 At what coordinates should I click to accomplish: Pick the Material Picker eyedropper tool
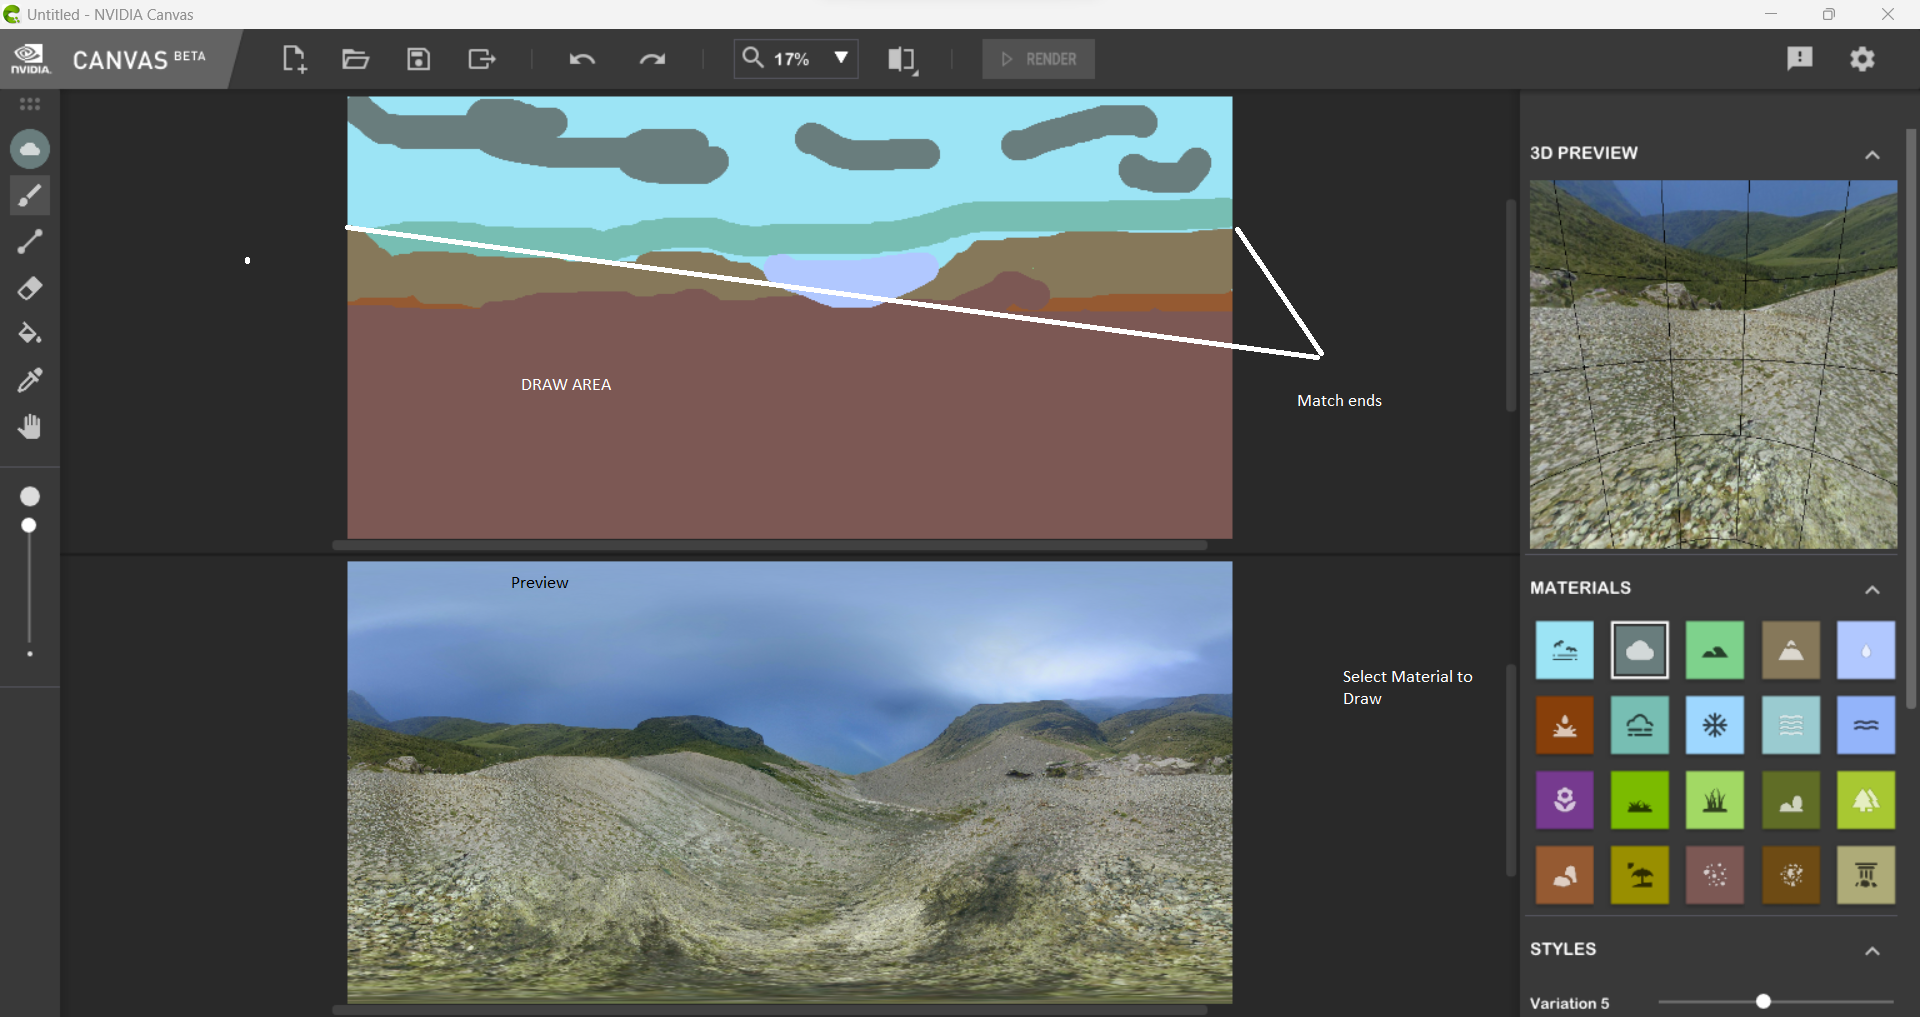pos(30,381)
